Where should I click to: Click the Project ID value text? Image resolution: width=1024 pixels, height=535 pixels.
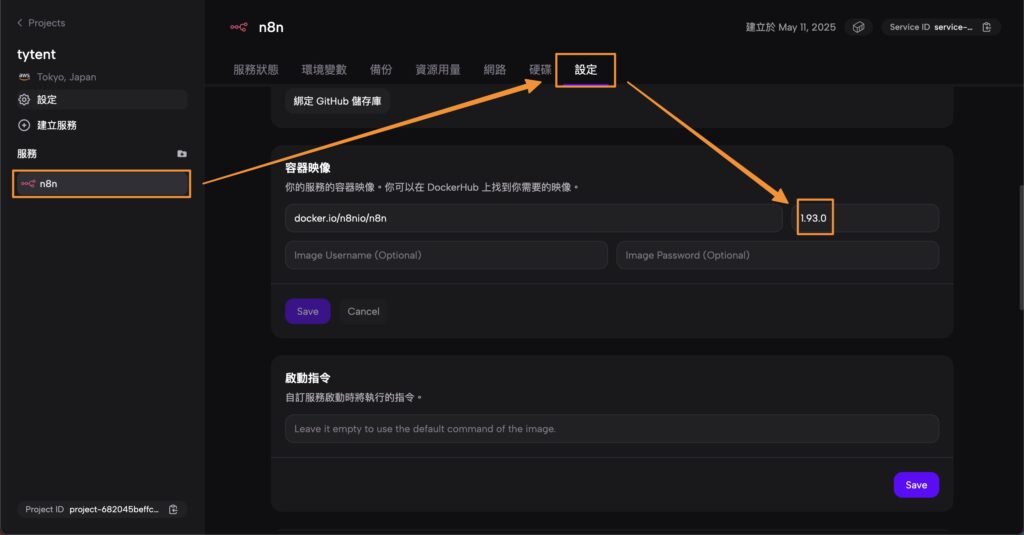[x=114, y=510]
